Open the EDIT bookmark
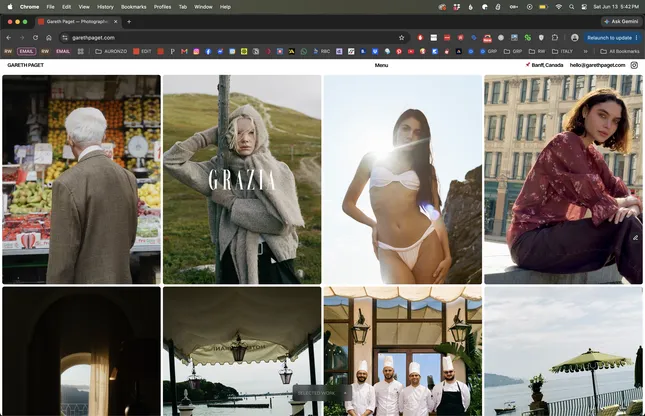Image resolution: width=645 pixels, height=416 pixels. (x=142, y=51)
